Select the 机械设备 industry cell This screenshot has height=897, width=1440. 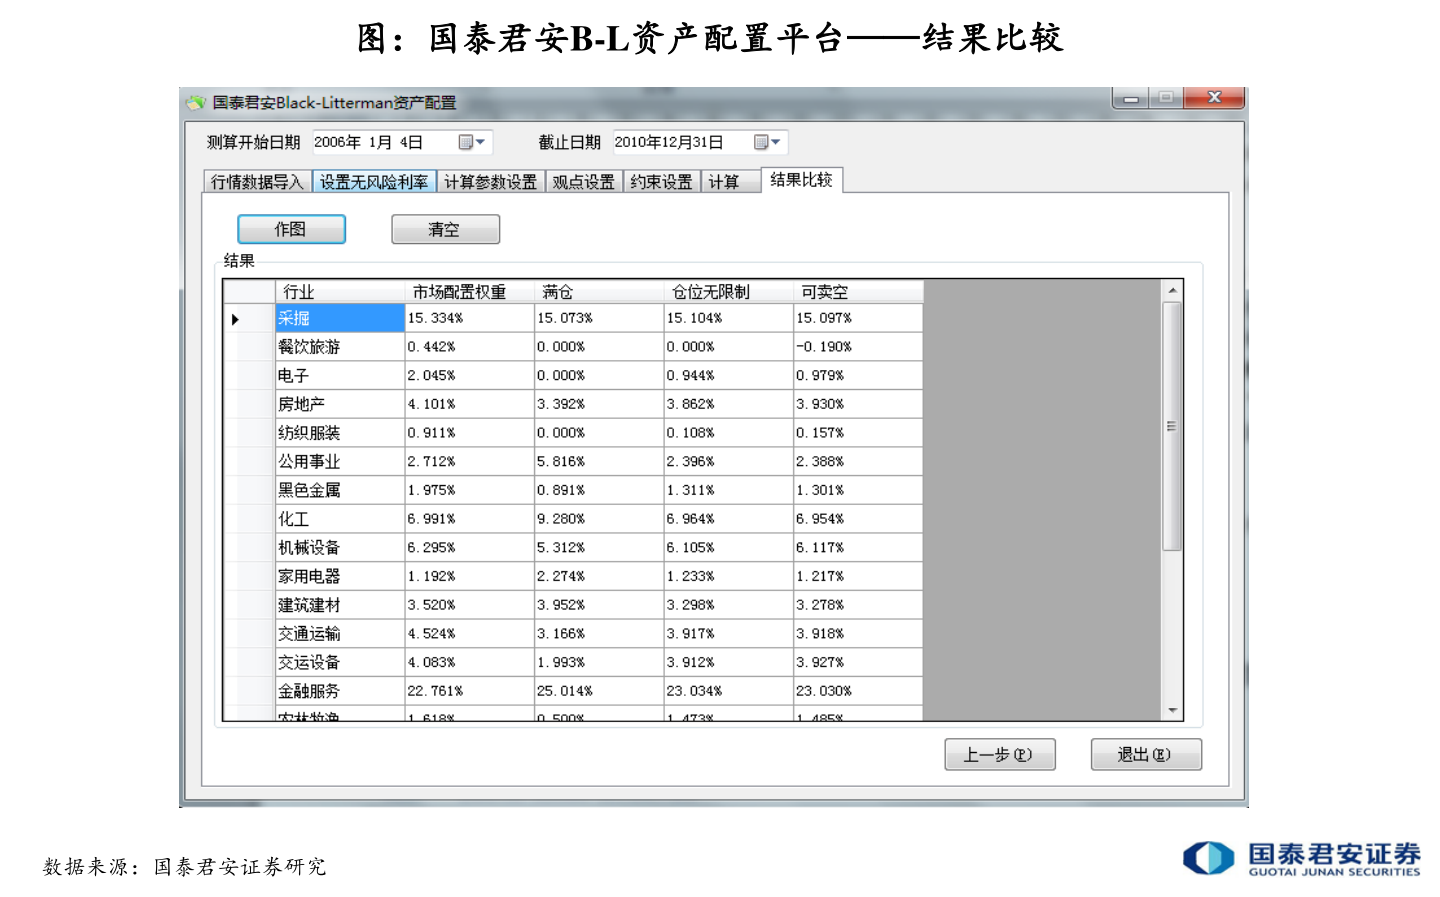(339, 548)
